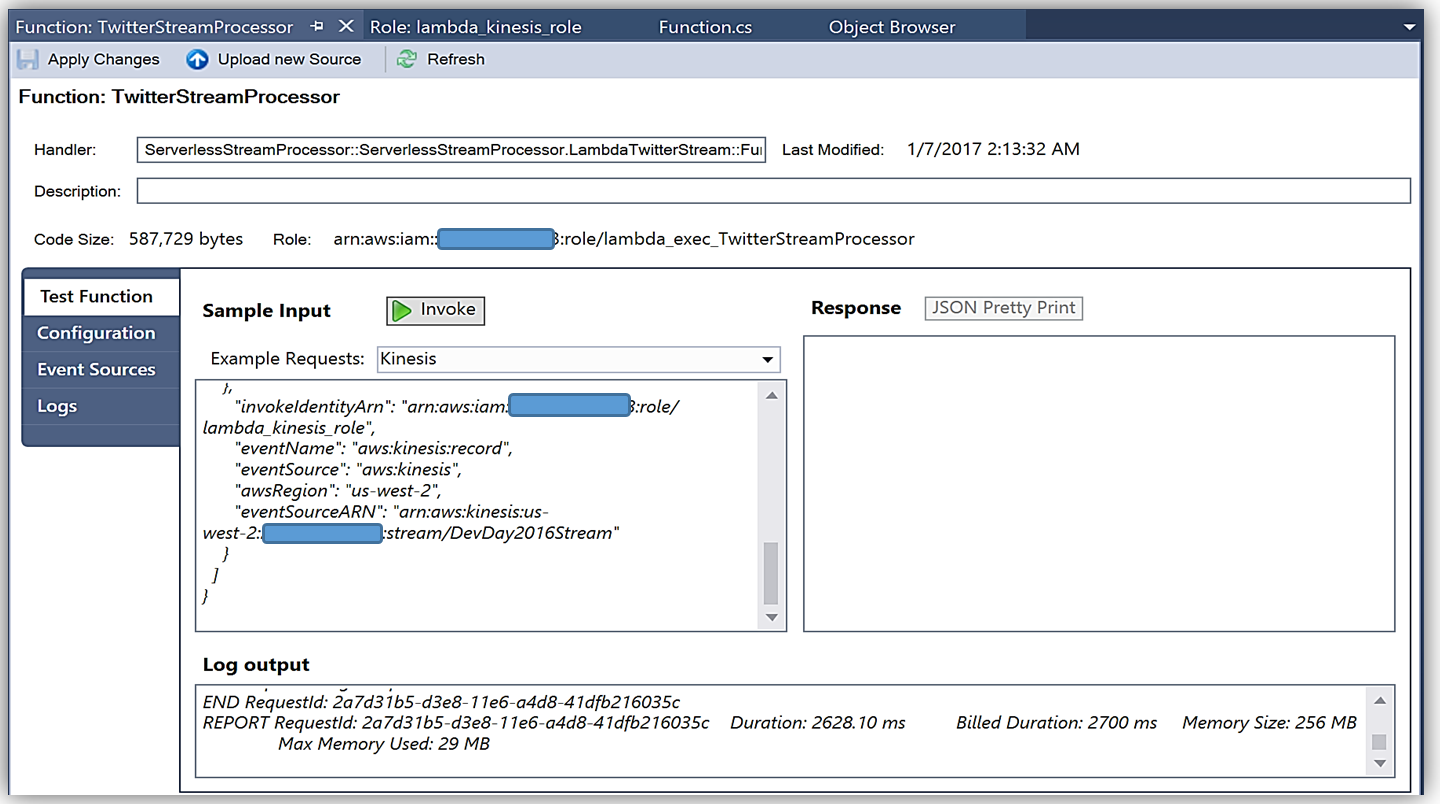Click the Upload new Source arrow icon
The height and width of the screenshot is (804, 1440).
[x=197, y=60]
